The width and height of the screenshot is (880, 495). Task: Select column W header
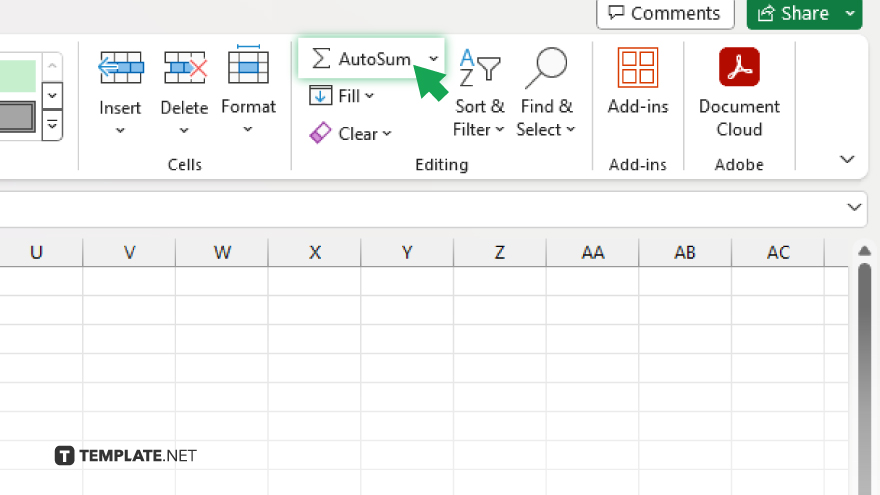pyautogui.click(x=222, y=253)
